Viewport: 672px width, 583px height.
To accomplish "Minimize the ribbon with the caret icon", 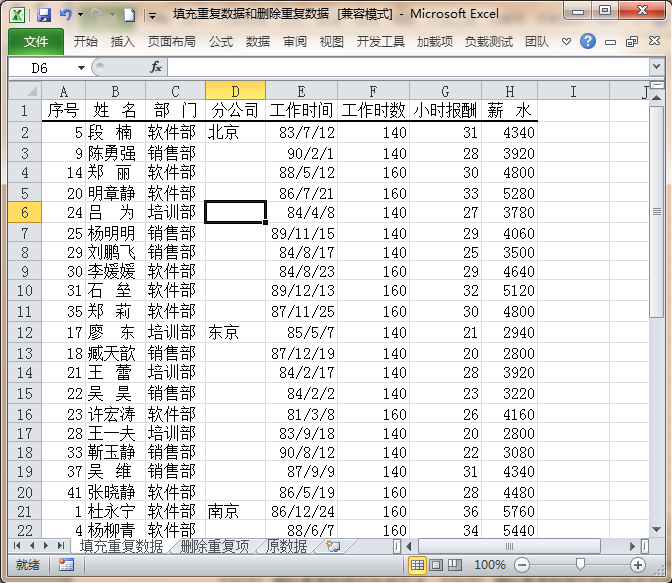I will pyautogui.click(x=567, y=42).
